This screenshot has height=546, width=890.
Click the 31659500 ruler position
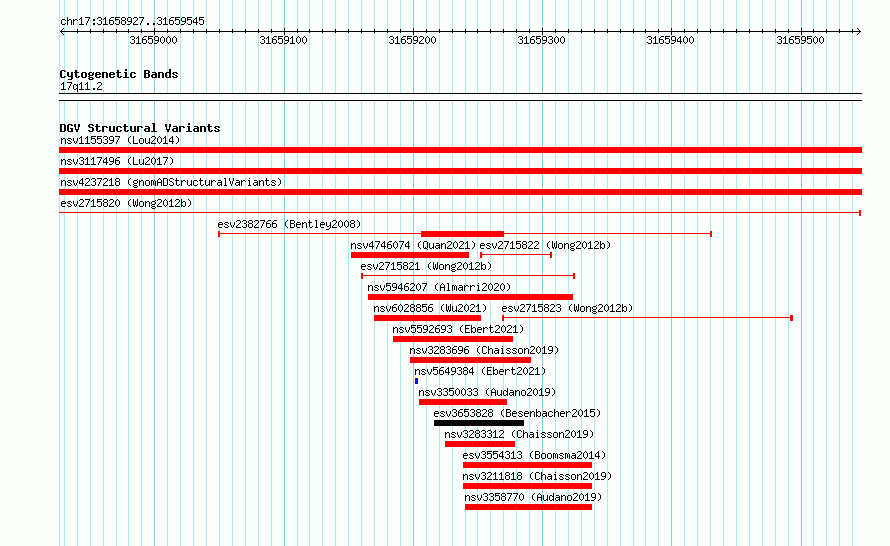(x=800, y=40)
